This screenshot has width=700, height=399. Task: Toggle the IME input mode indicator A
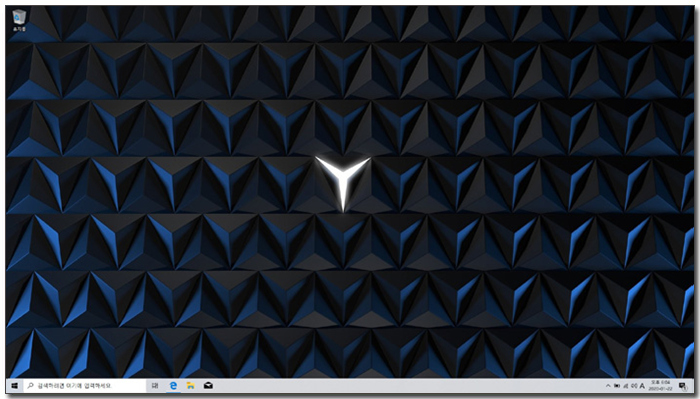(x=642, y=386)
